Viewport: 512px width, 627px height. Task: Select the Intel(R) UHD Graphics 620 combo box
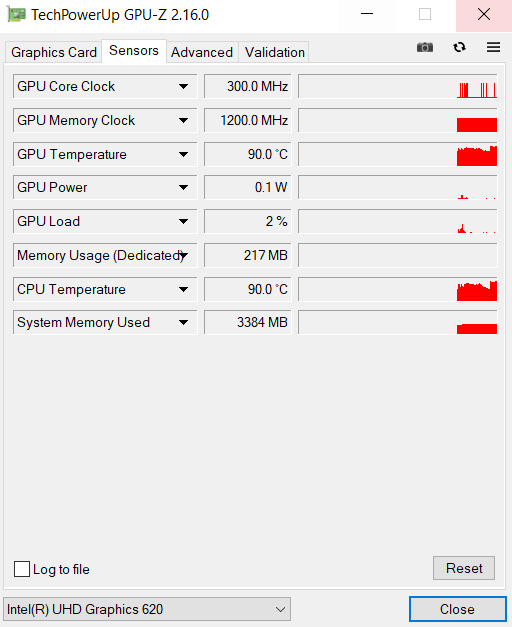pos(147,609)
